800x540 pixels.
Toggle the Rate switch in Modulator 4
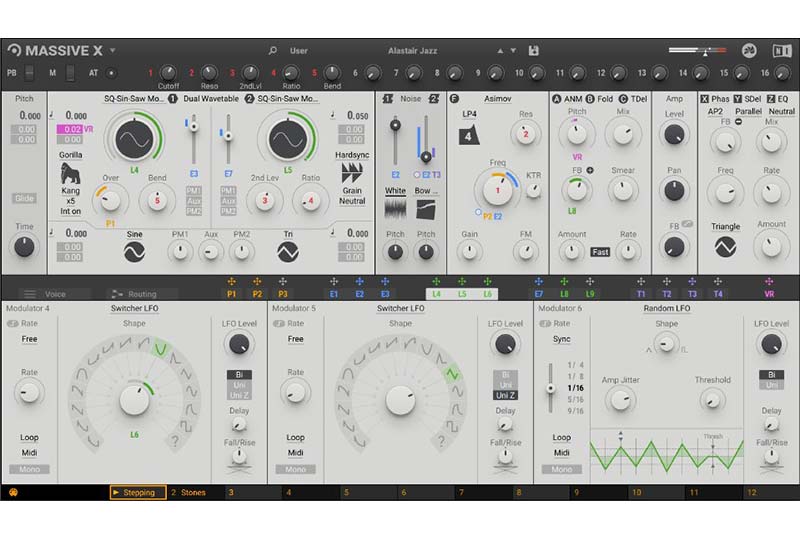[13, 324]
